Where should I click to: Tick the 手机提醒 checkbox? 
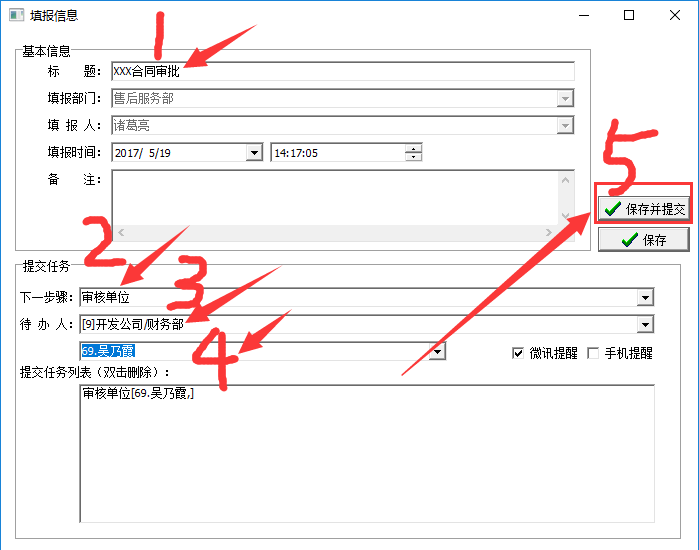pyautogui.click(x=593, y=353)
